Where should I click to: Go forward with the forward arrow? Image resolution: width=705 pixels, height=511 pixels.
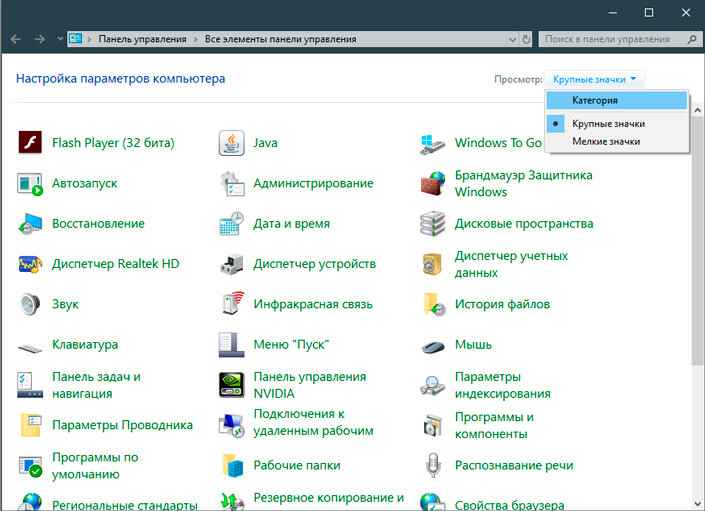pos(40,40)
